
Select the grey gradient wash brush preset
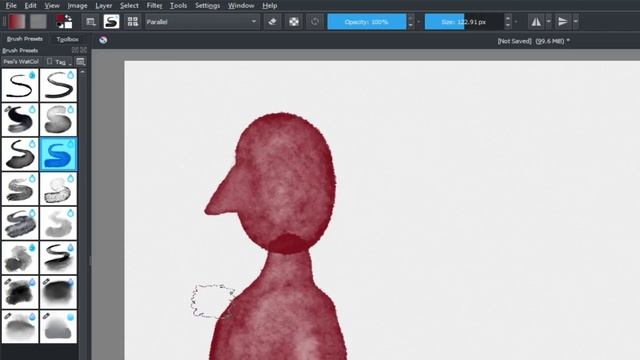tap(20, 327)
